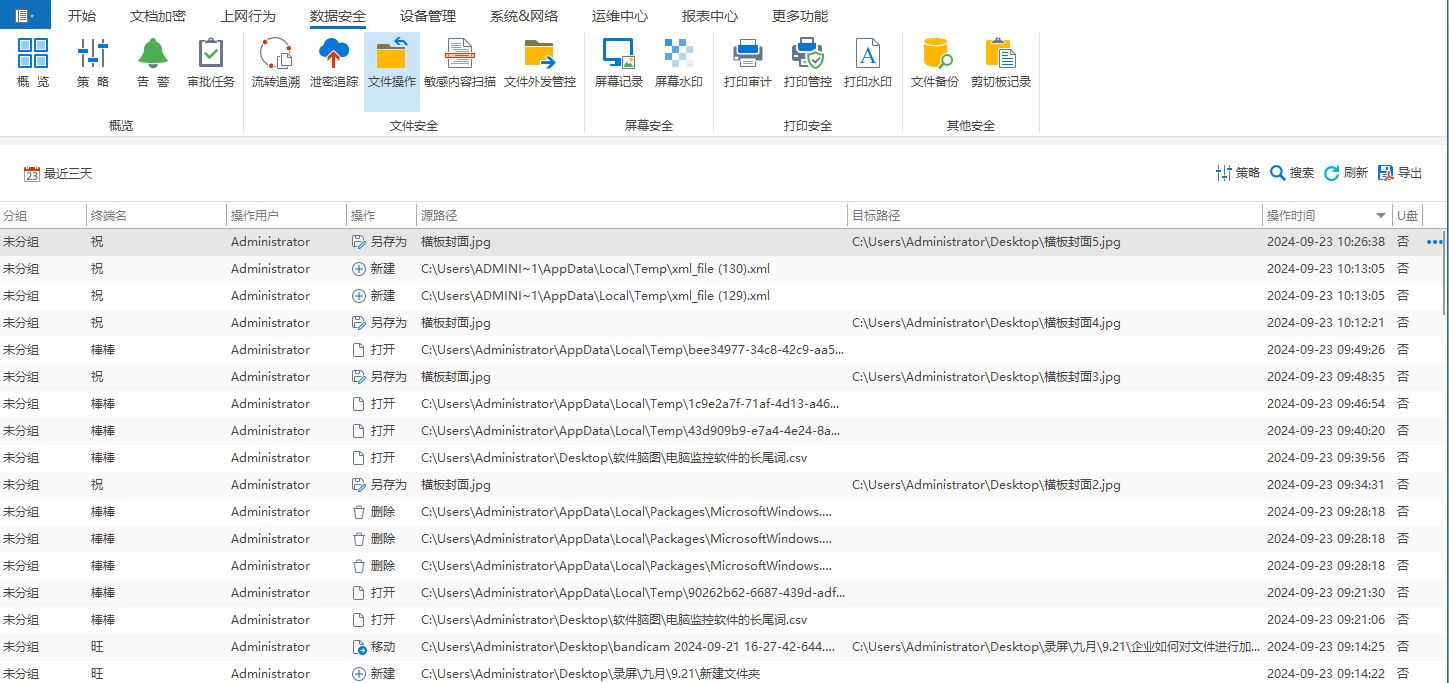Open 打印水印 print watermark
The image size is (1449, 683).
[x=868, y=63]
